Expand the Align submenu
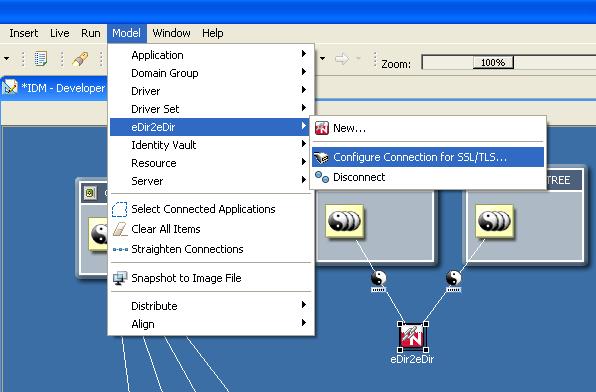The height and width of the screenshot is (392, 596). [x=211, y=324]
